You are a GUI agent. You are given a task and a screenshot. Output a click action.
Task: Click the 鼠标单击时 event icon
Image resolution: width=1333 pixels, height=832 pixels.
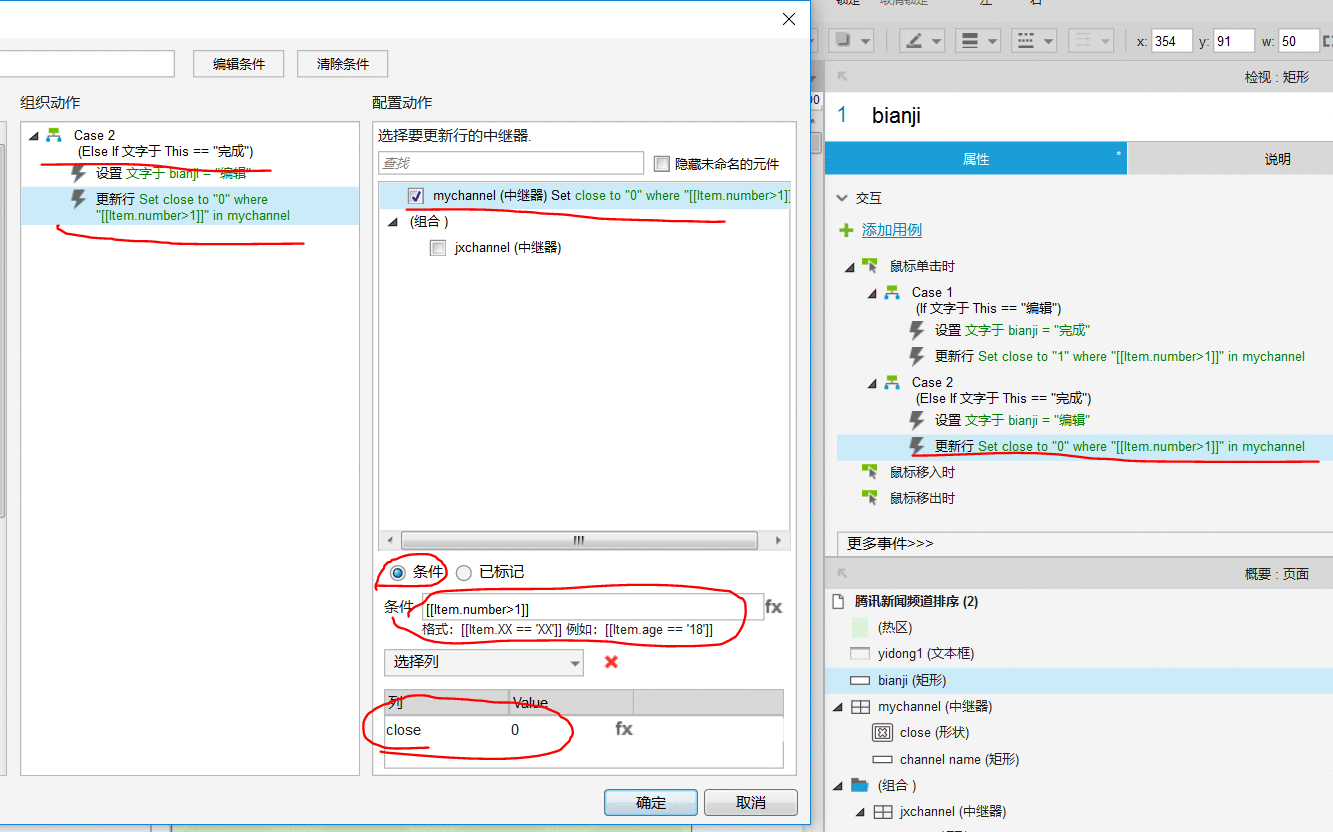point(870,266)
